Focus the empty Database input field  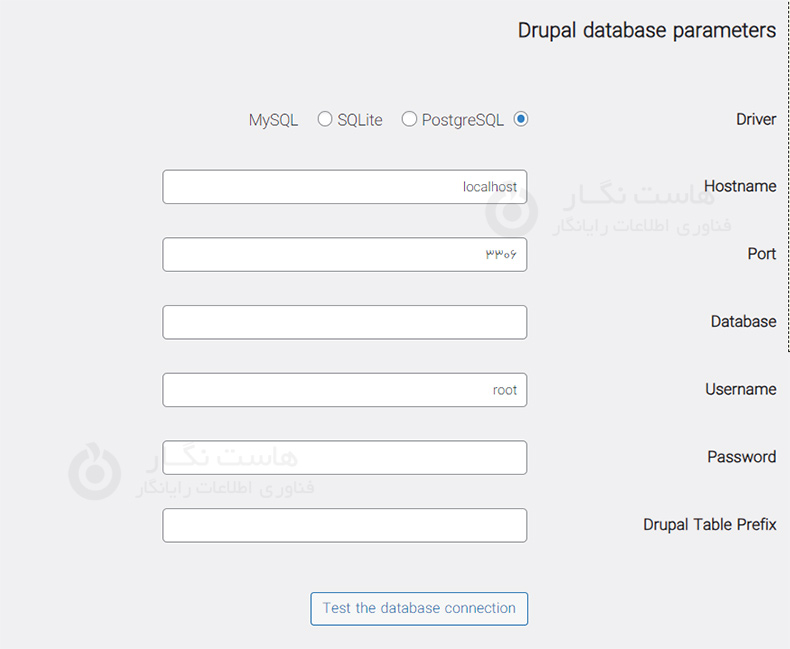pyautogui.click(x=344, y=322)
